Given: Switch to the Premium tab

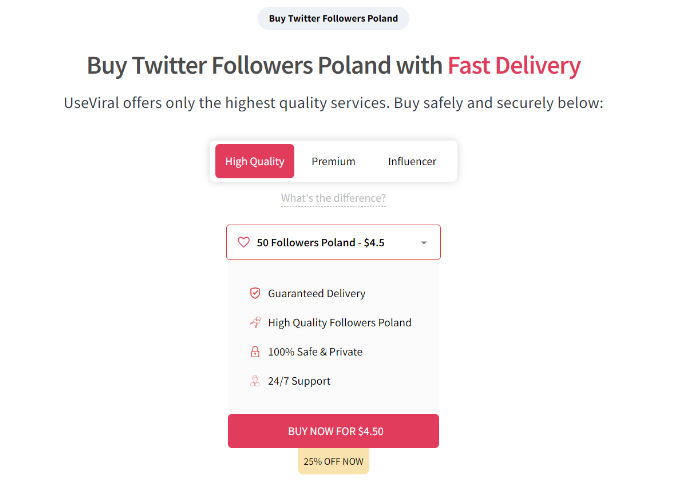Looking at the screenshot, I should point(333,161).
